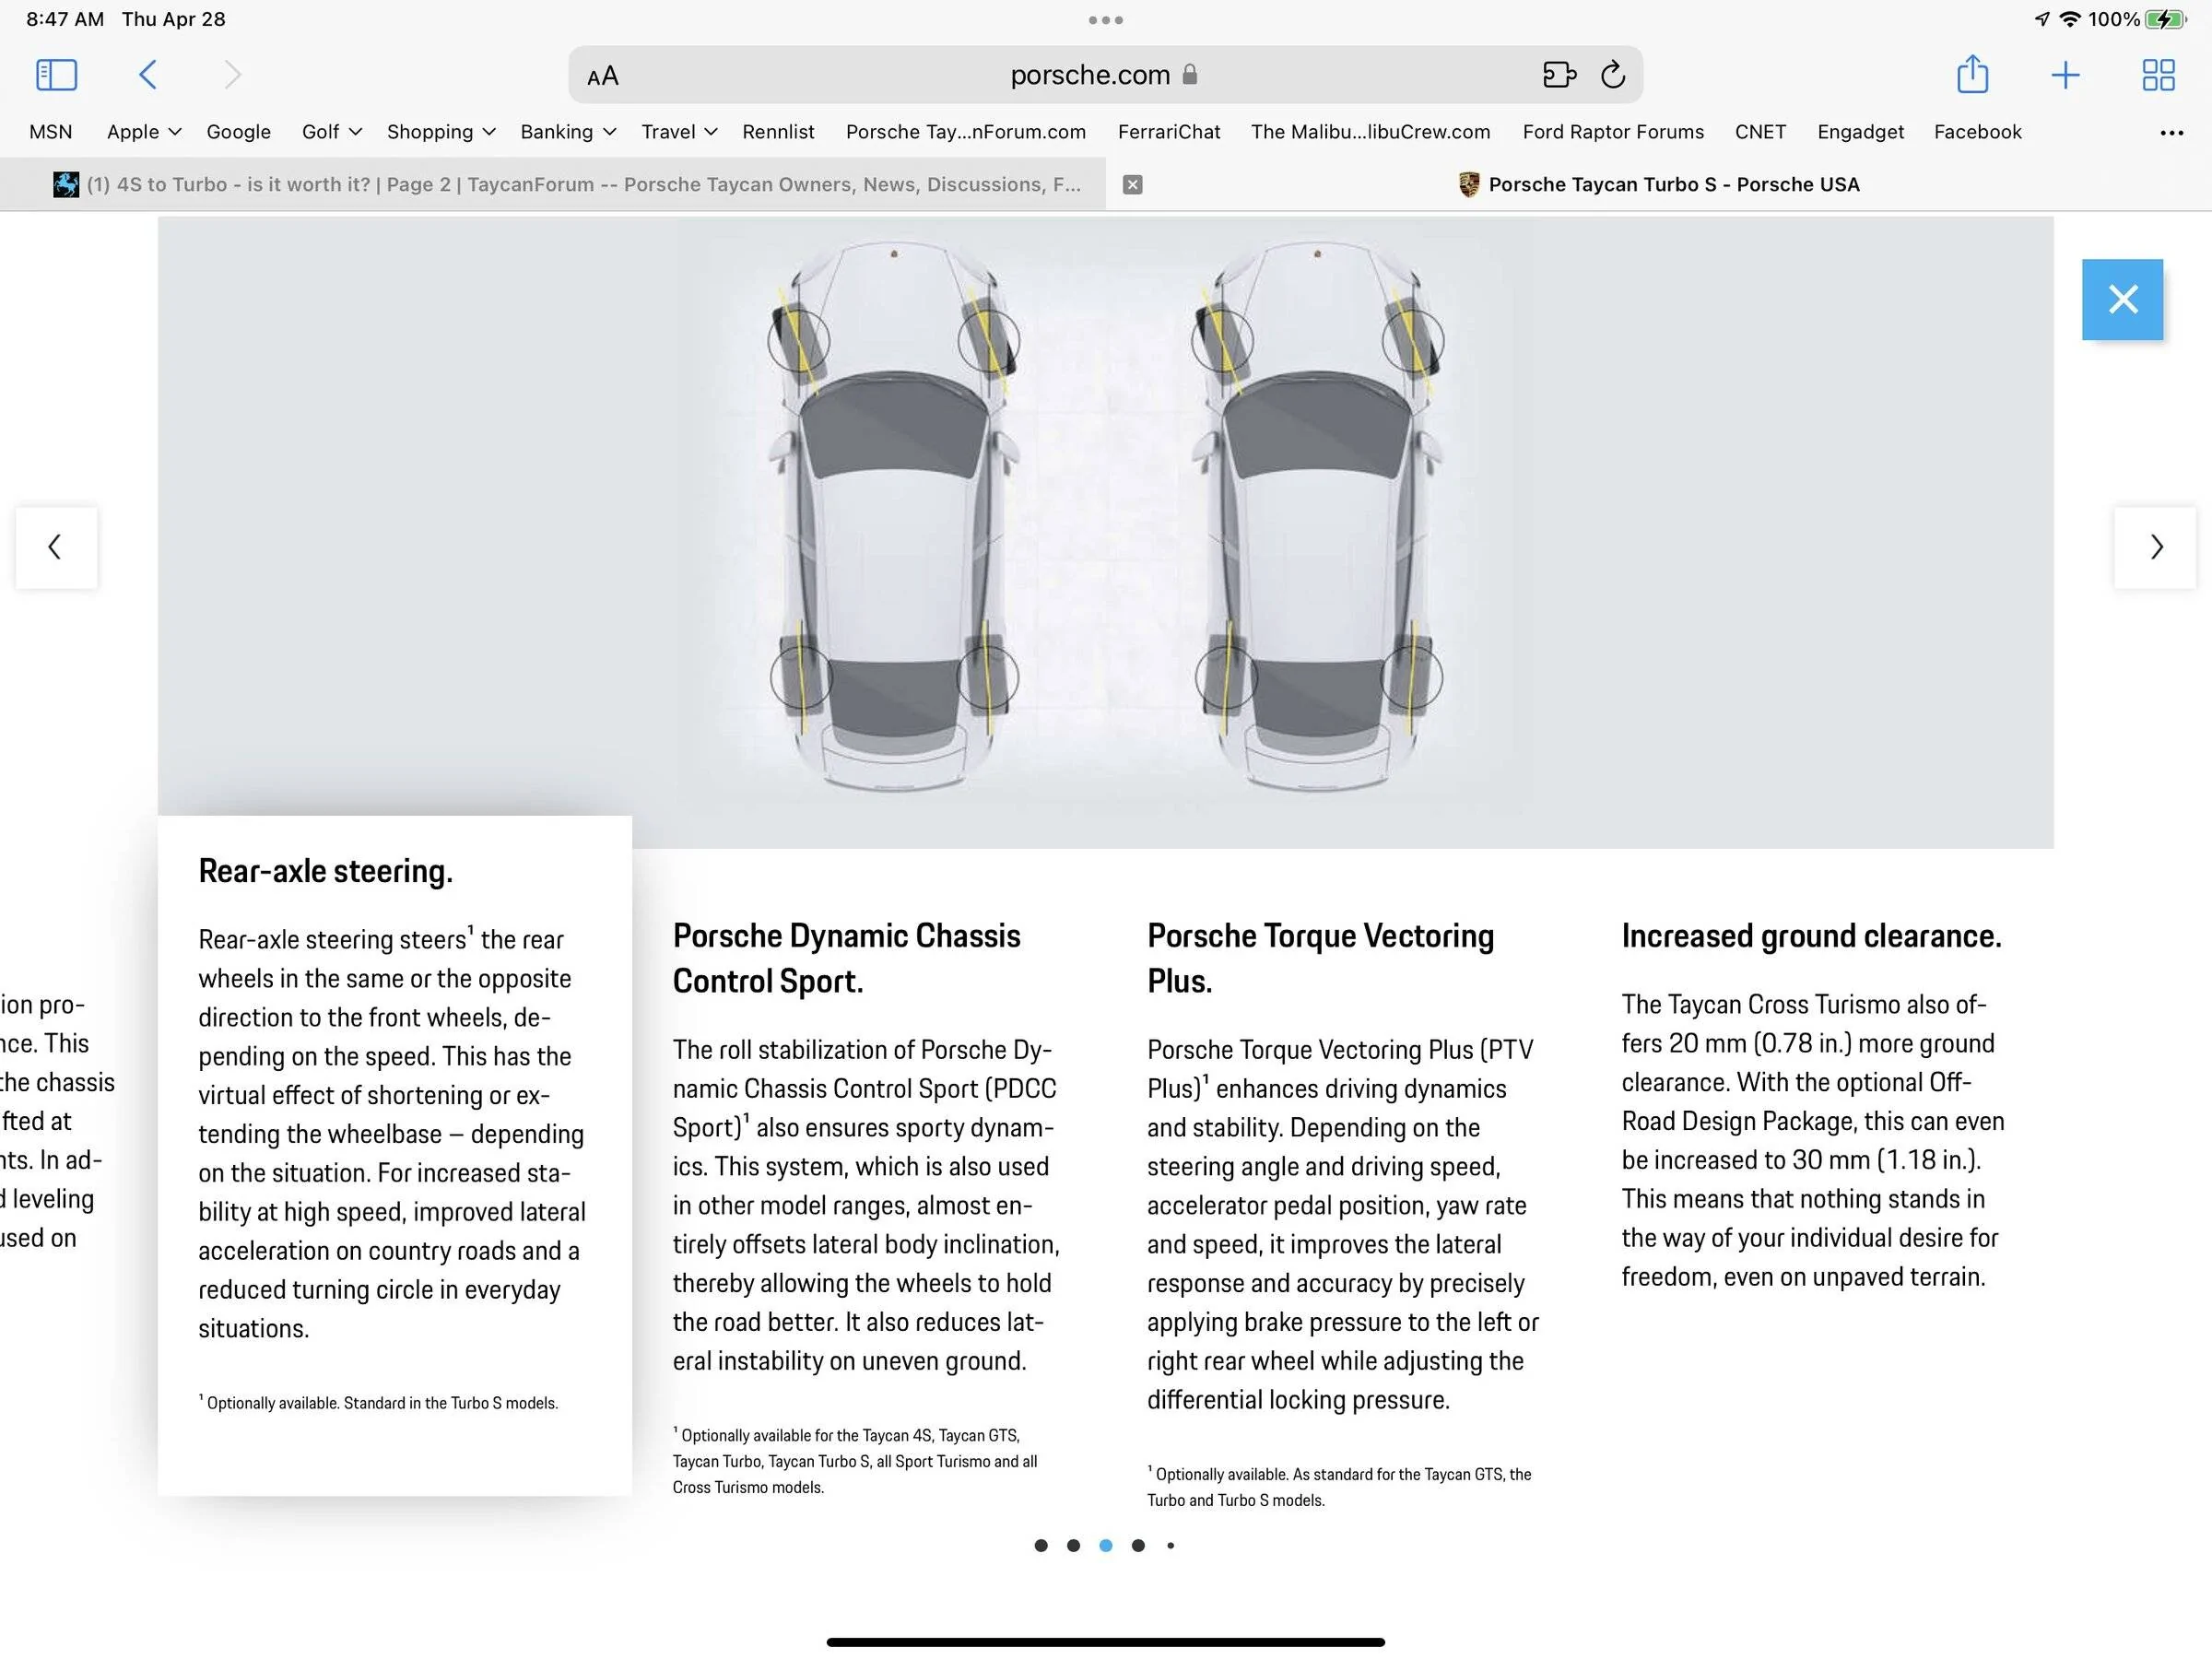Open a new tab with plus icon

pos(2065,75)
